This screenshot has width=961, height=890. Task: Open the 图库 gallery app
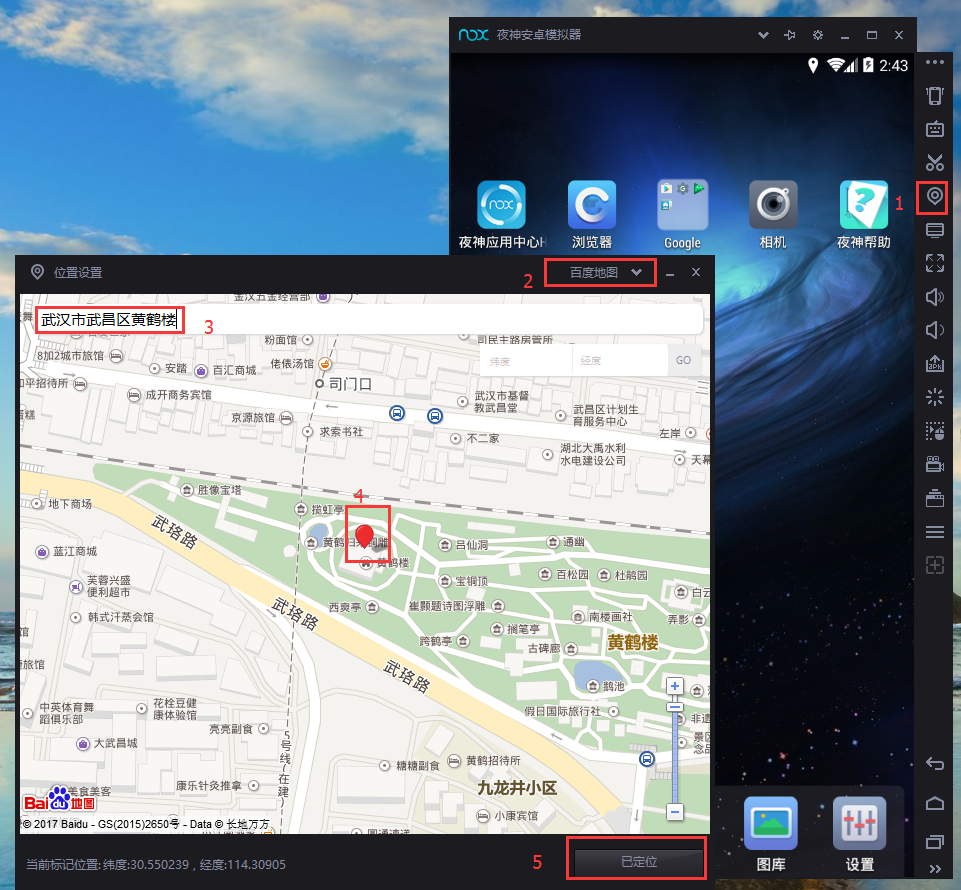[771, 834]
